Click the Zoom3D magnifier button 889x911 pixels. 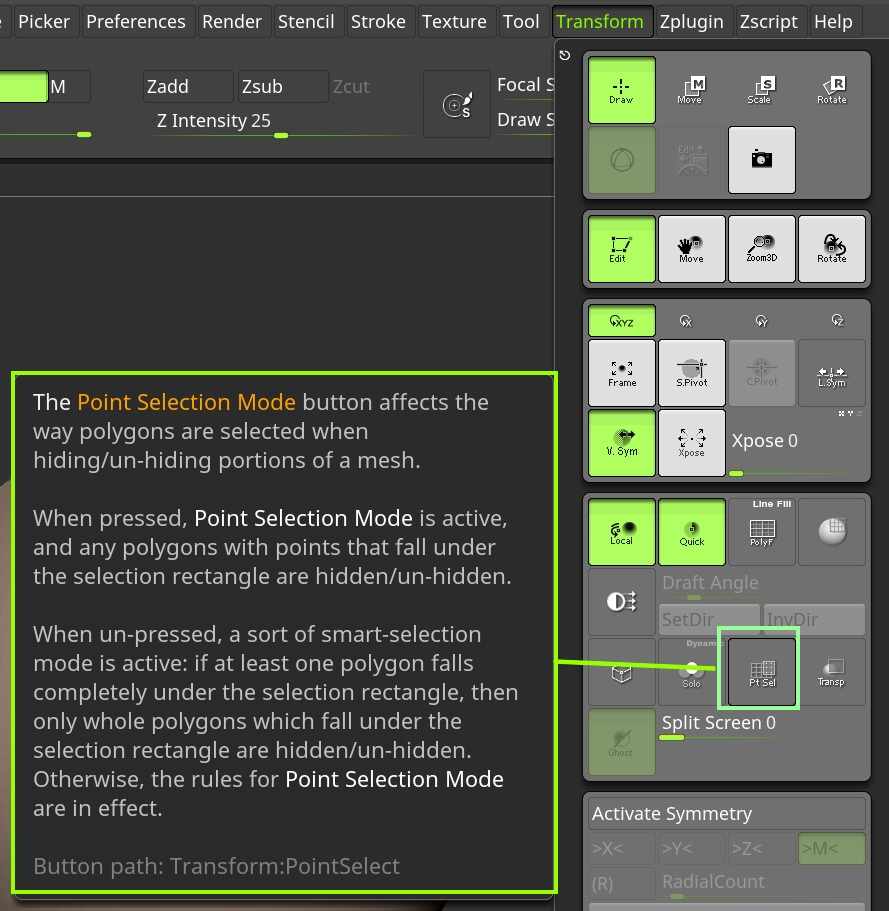point(761,249)
